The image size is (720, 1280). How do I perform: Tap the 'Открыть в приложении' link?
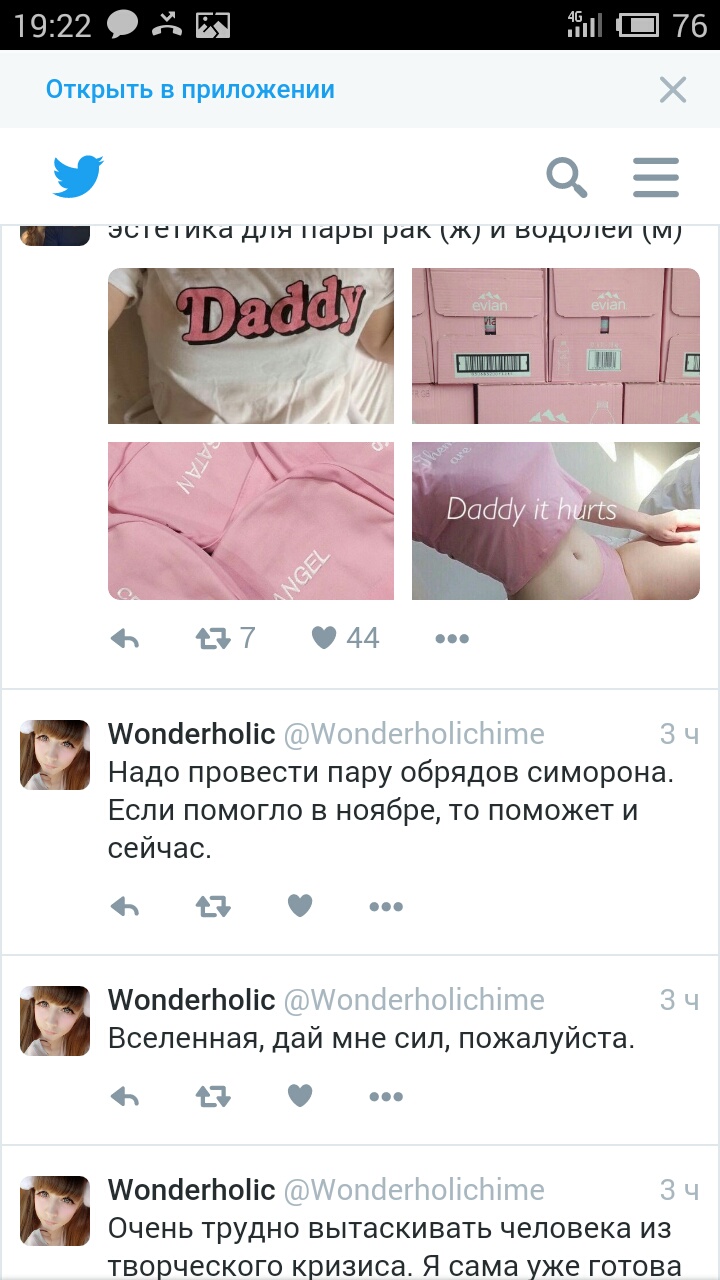(x=190, y=89)
